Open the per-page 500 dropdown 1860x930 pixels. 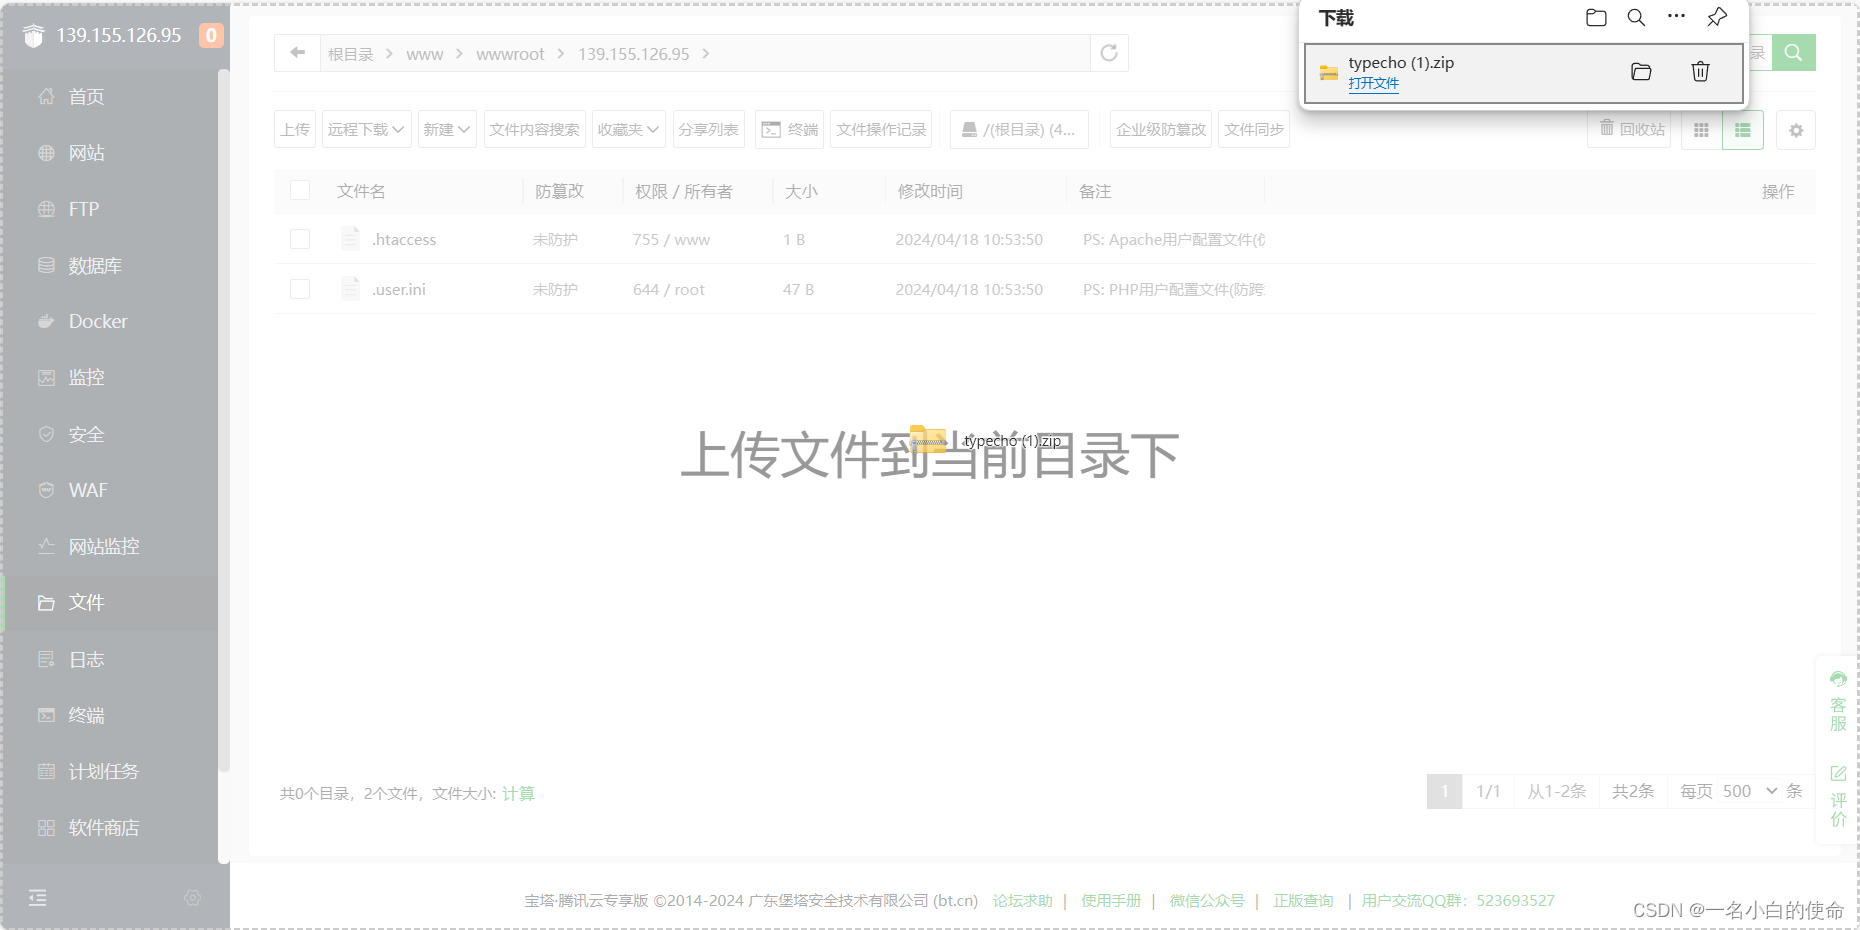coord(1749,791)
